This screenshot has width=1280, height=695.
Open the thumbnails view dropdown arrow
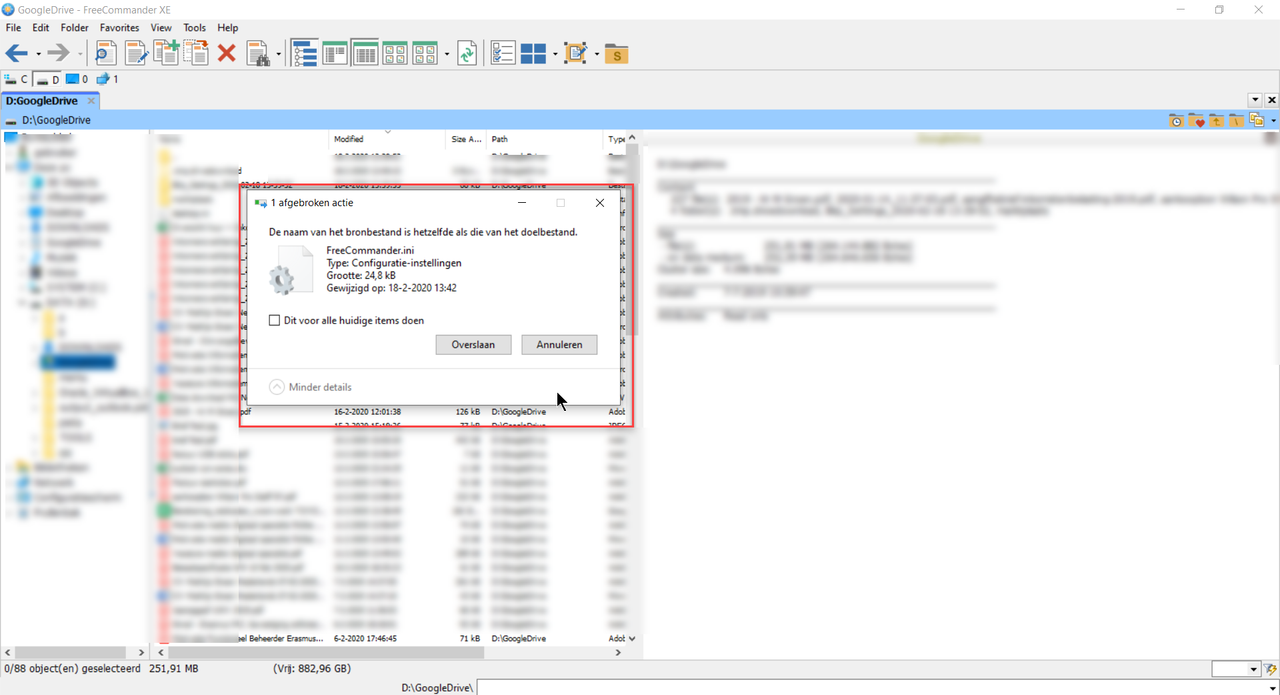tap(447, 54)
